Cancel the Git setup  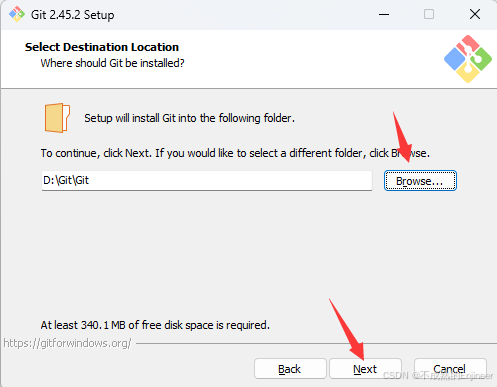pos(450,369)
